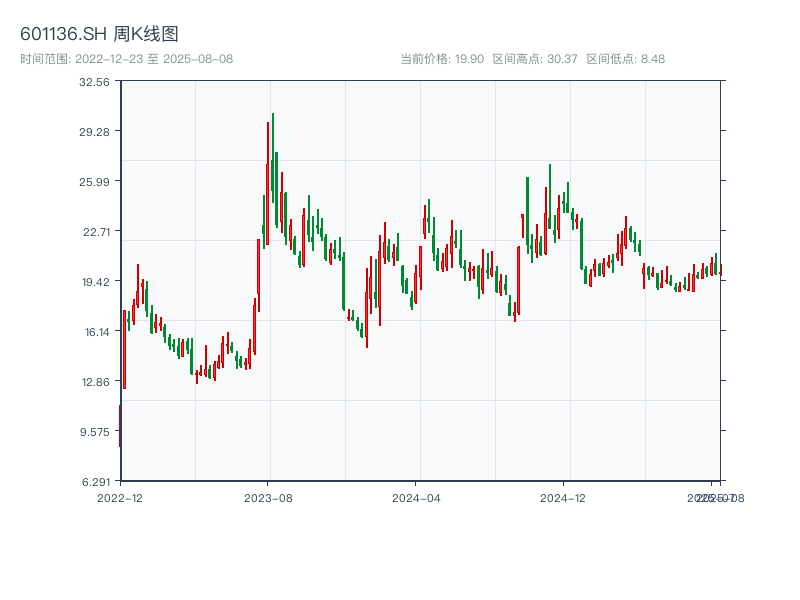
Task: Click the 区间低点 8.48 label
Action: (625, 59)
